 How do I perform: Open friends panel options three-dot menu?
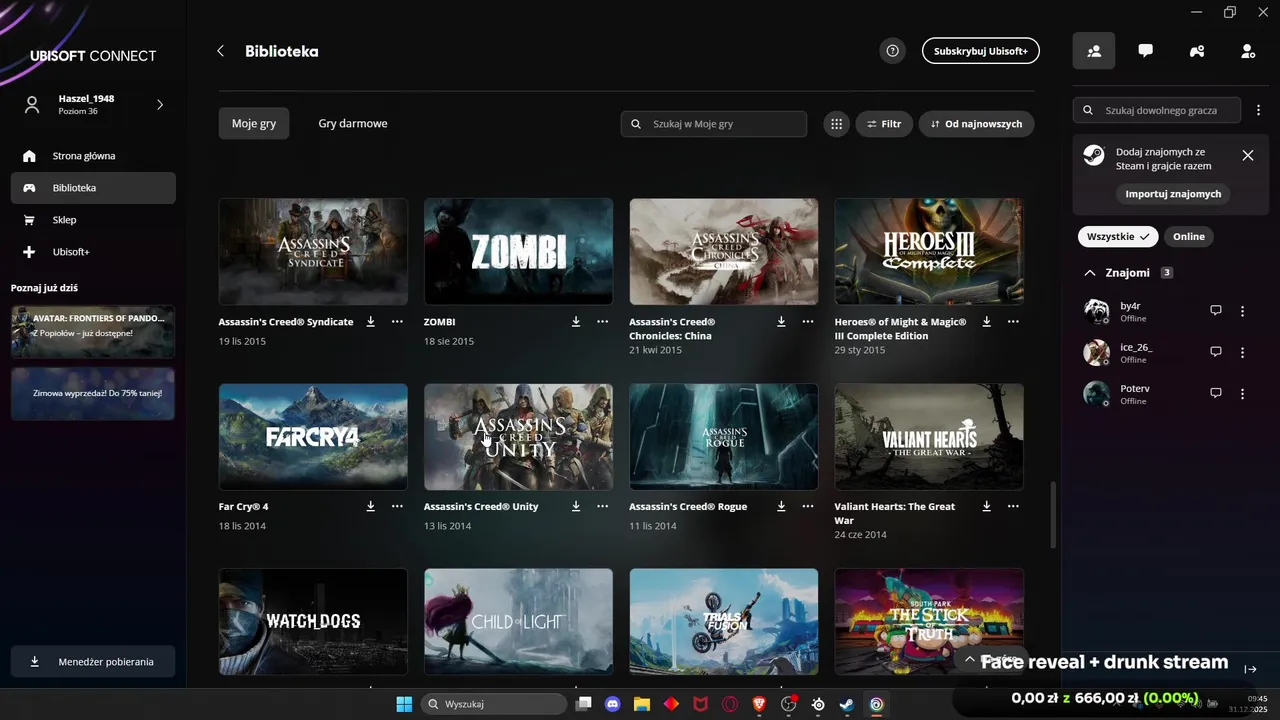1259,110
